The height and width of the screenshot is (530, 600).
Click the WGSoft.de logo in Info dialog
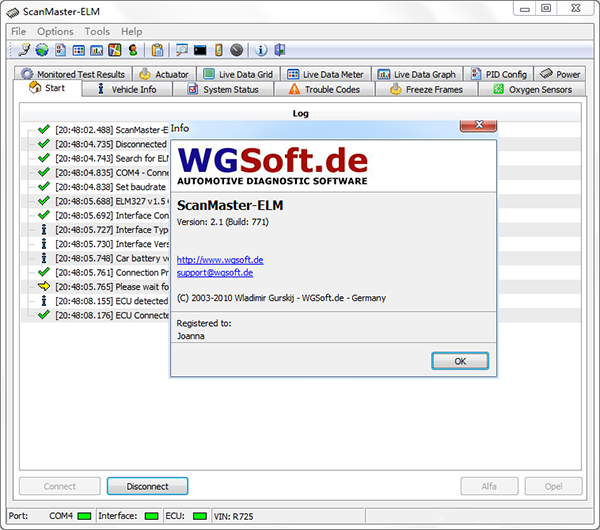(x=272, y=165)
